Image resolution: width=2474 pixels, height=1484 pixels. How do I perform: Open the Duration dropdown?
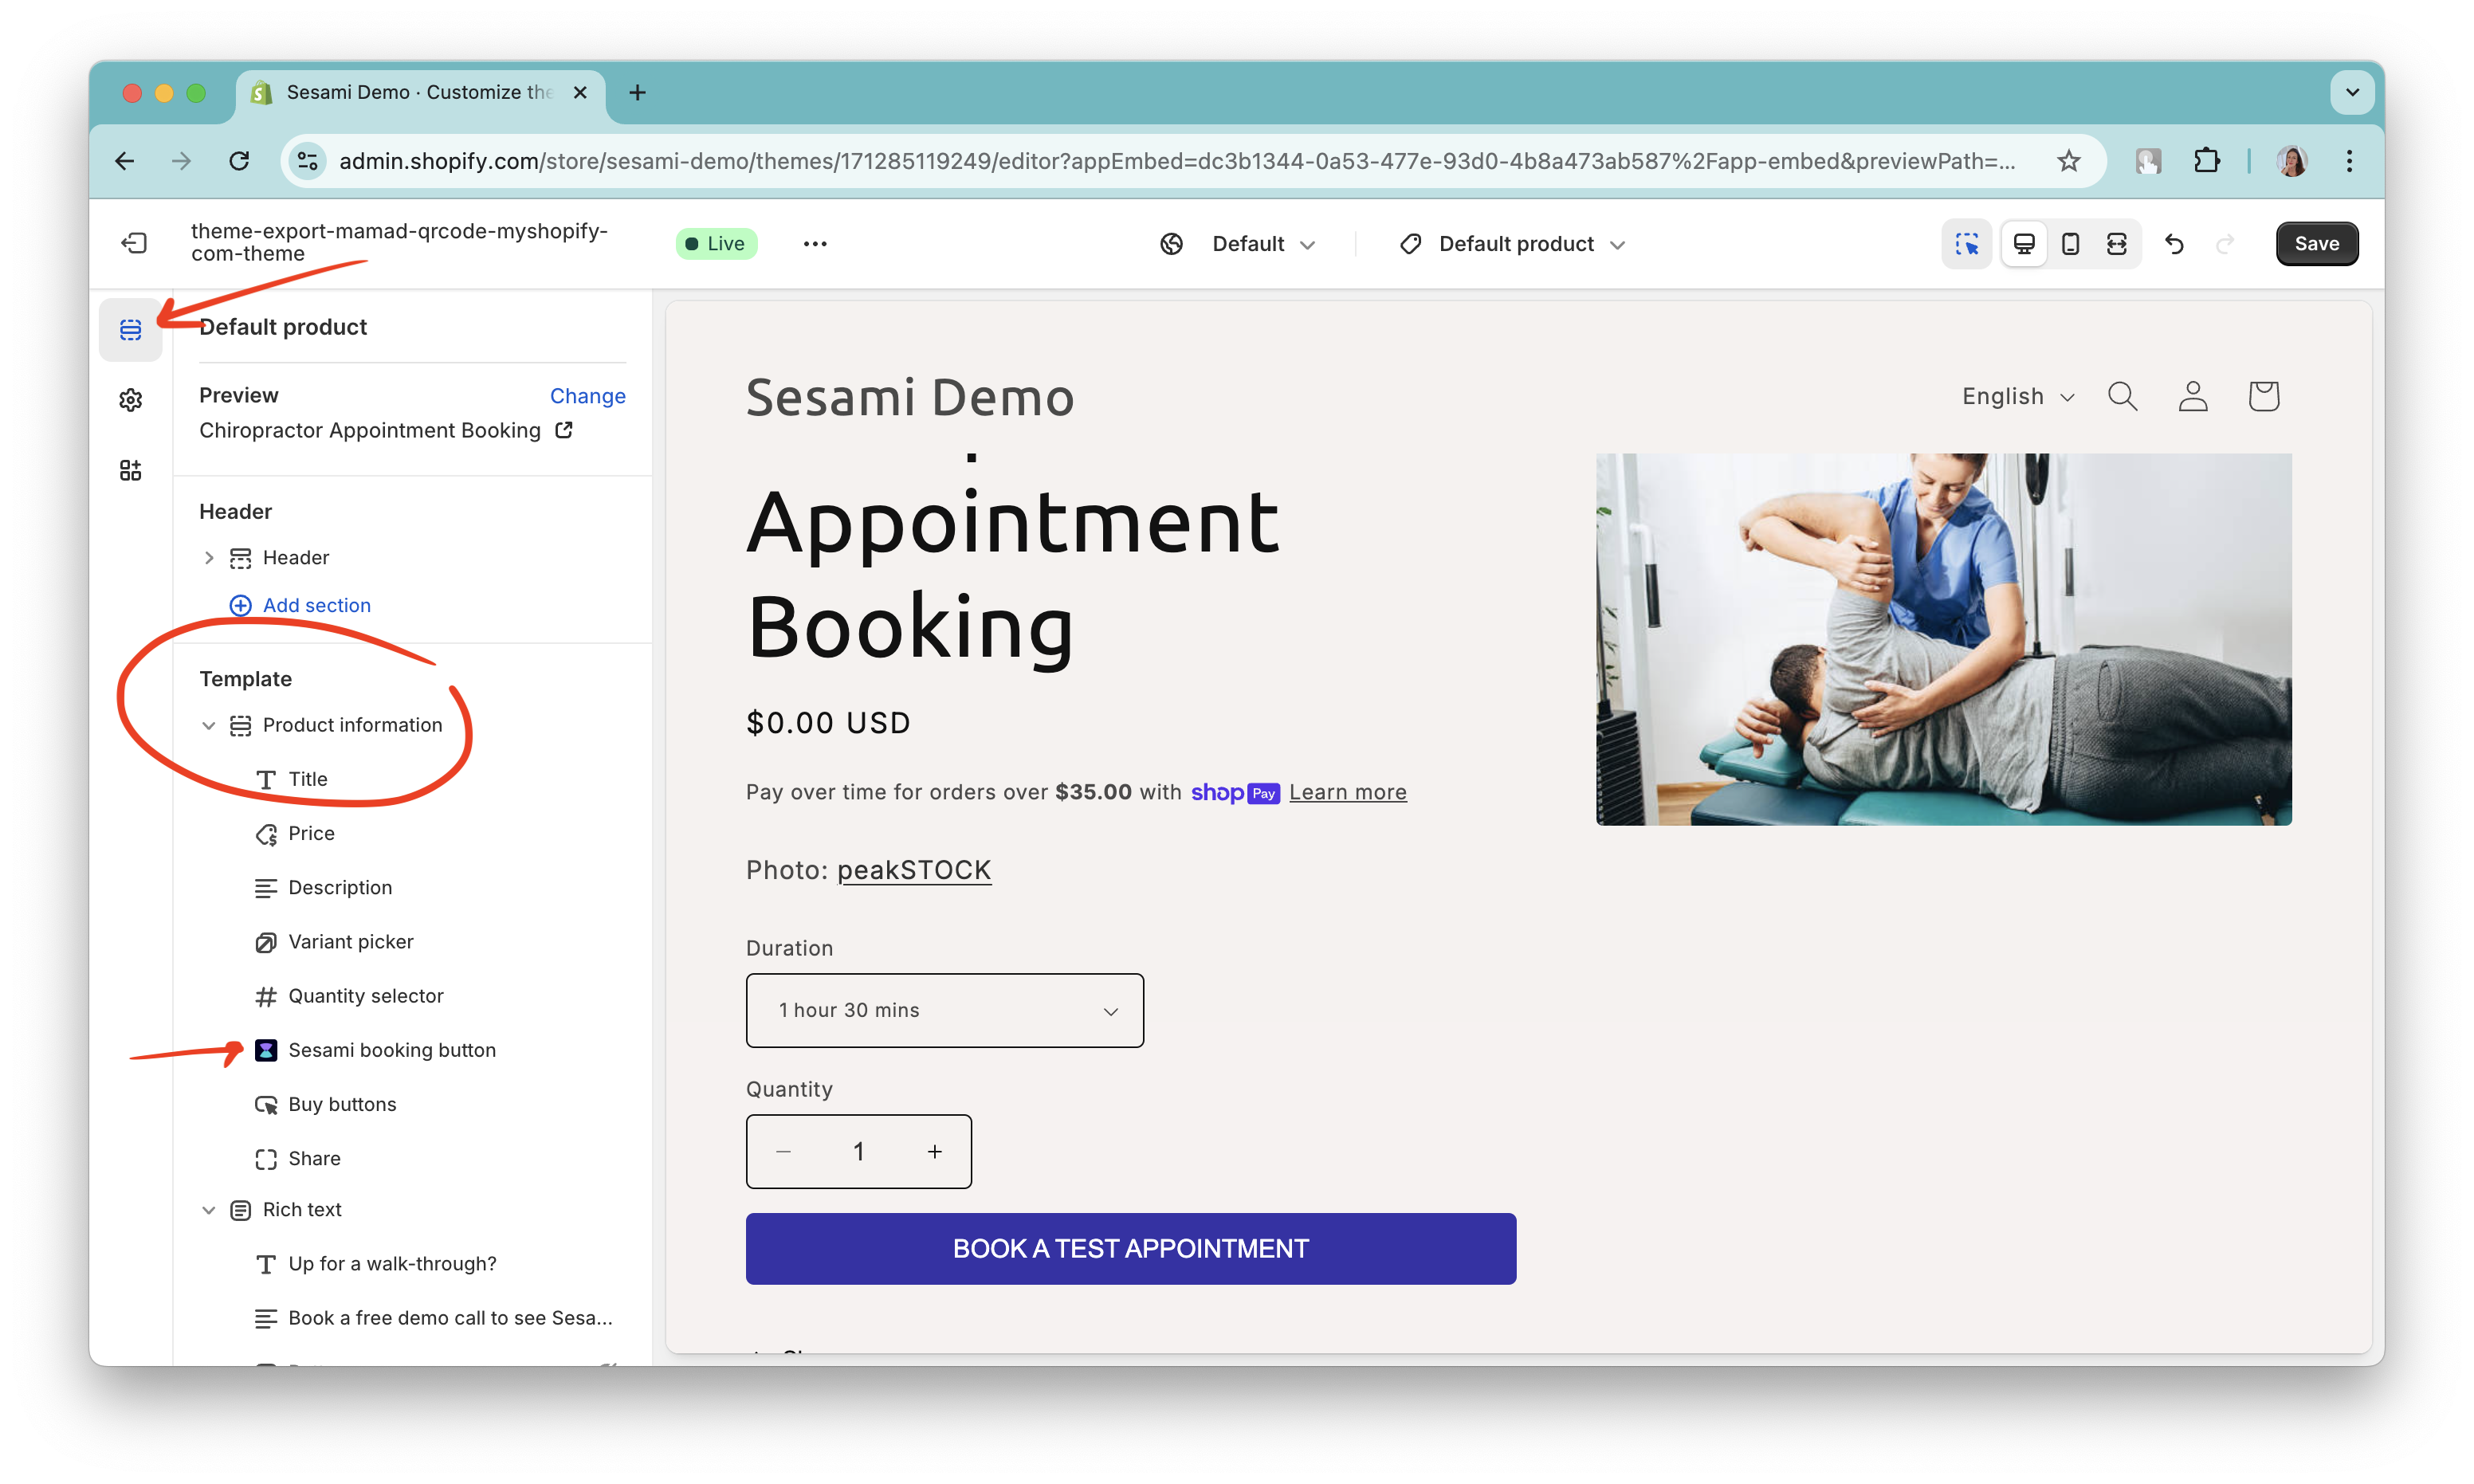point(944,1010)
